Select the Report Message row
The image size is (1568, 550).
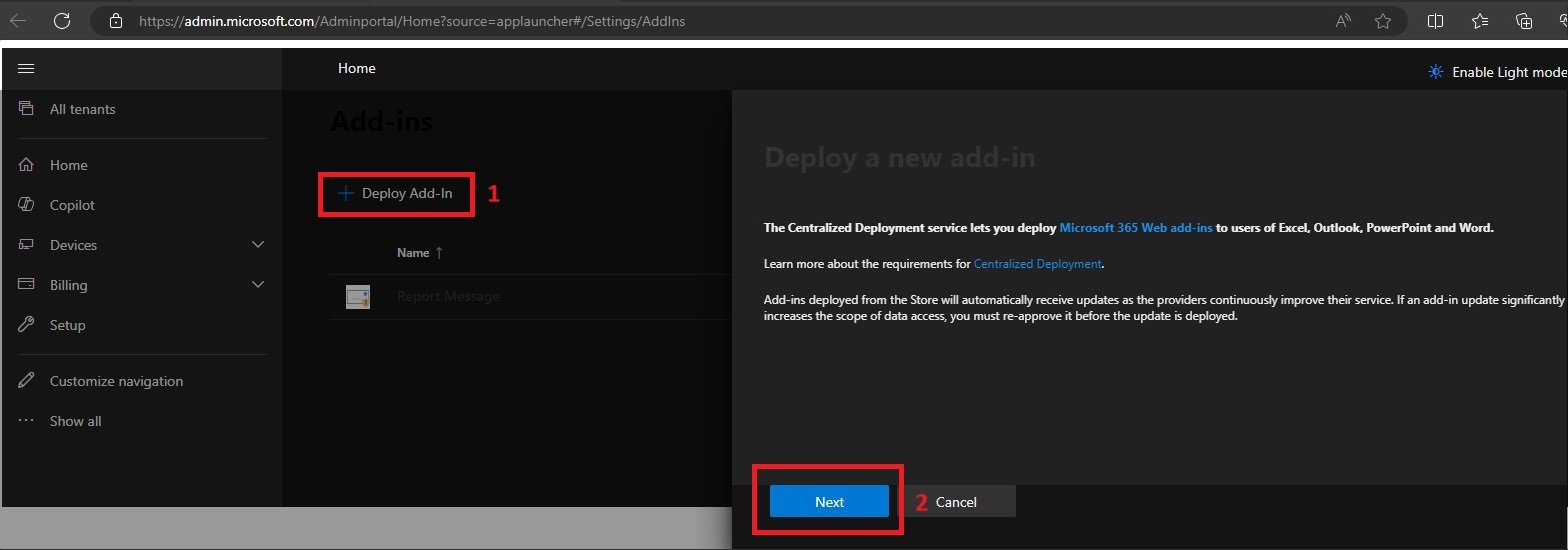[x=531, y=297]
